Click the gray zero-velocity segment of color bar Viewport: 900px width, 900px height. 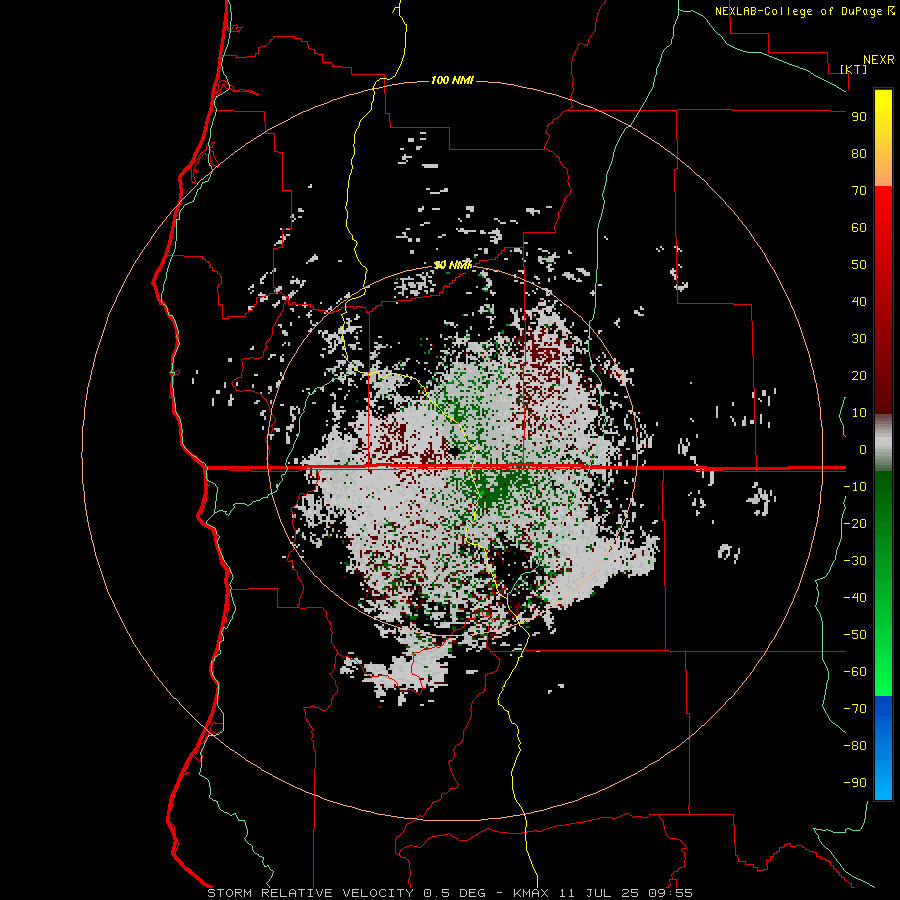pos(883,443)
